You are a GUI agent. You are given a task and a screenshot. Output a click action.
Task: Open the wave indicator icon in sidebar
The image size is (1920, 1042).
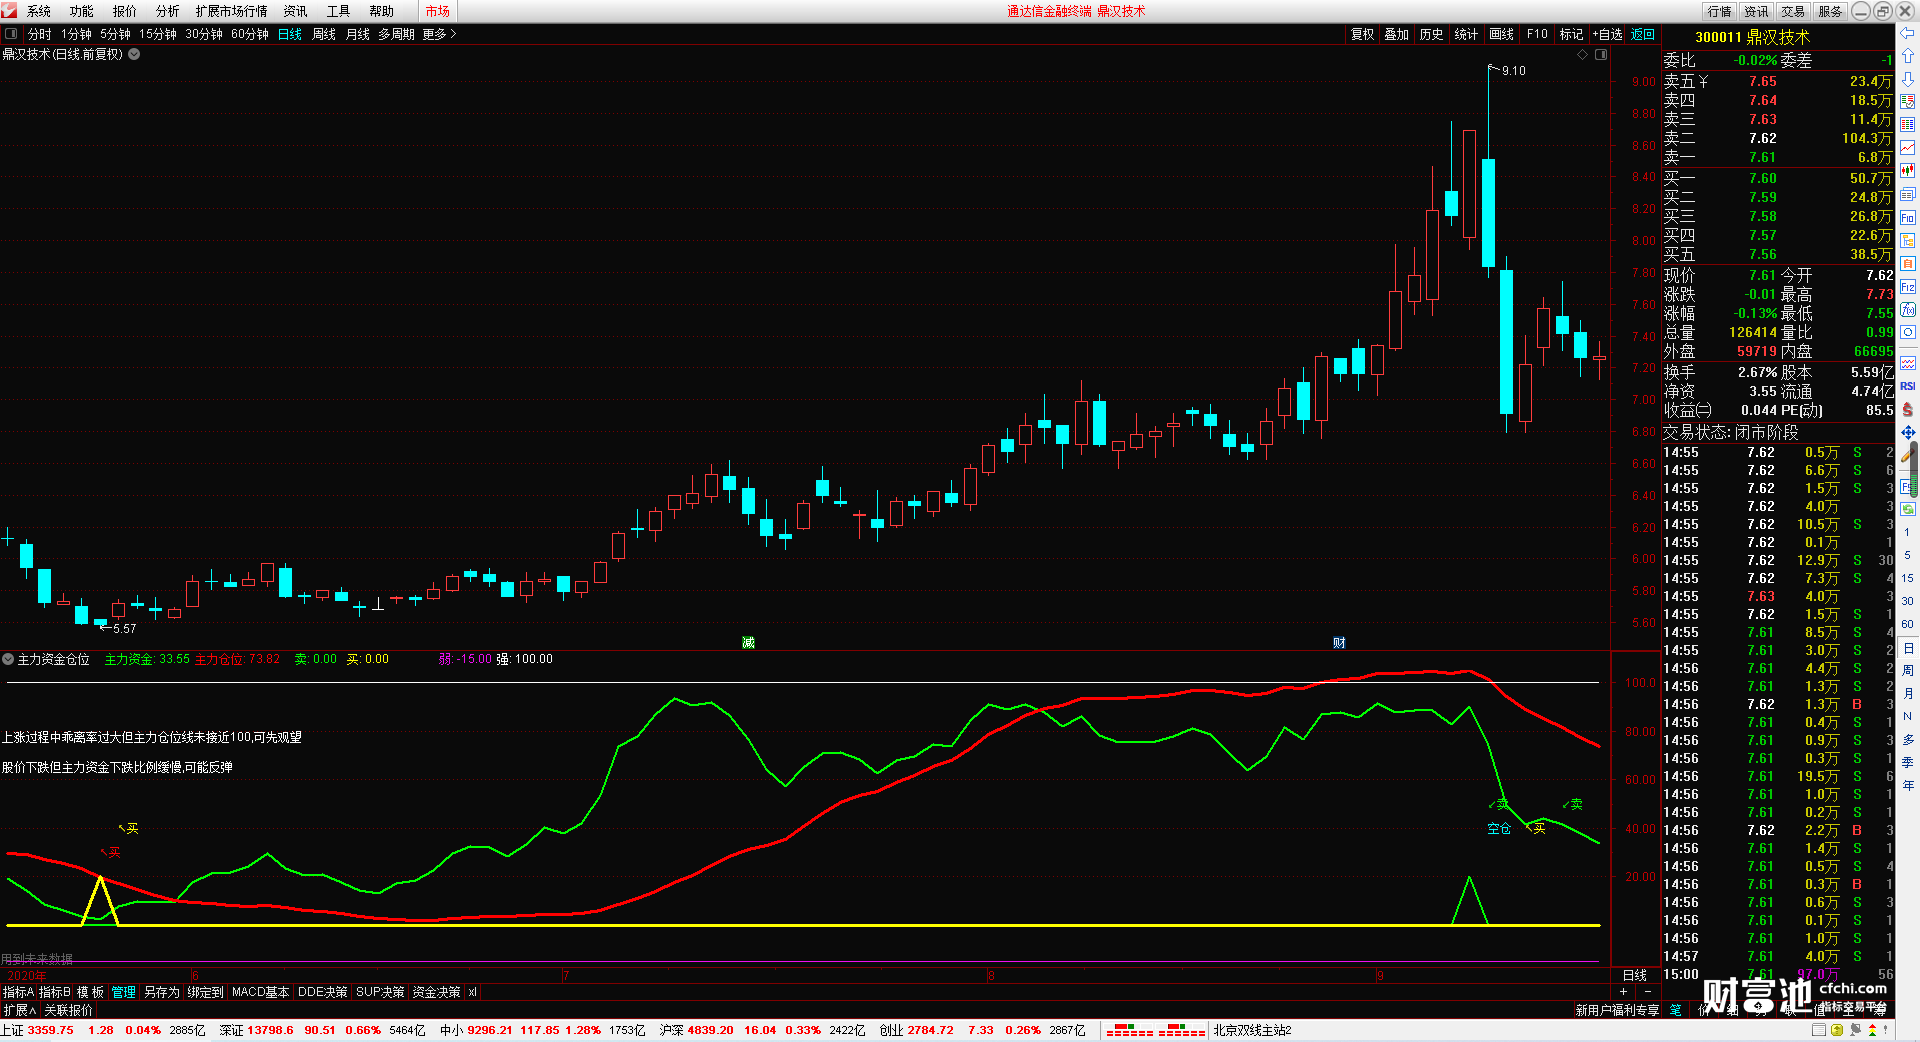[1908, 363]
